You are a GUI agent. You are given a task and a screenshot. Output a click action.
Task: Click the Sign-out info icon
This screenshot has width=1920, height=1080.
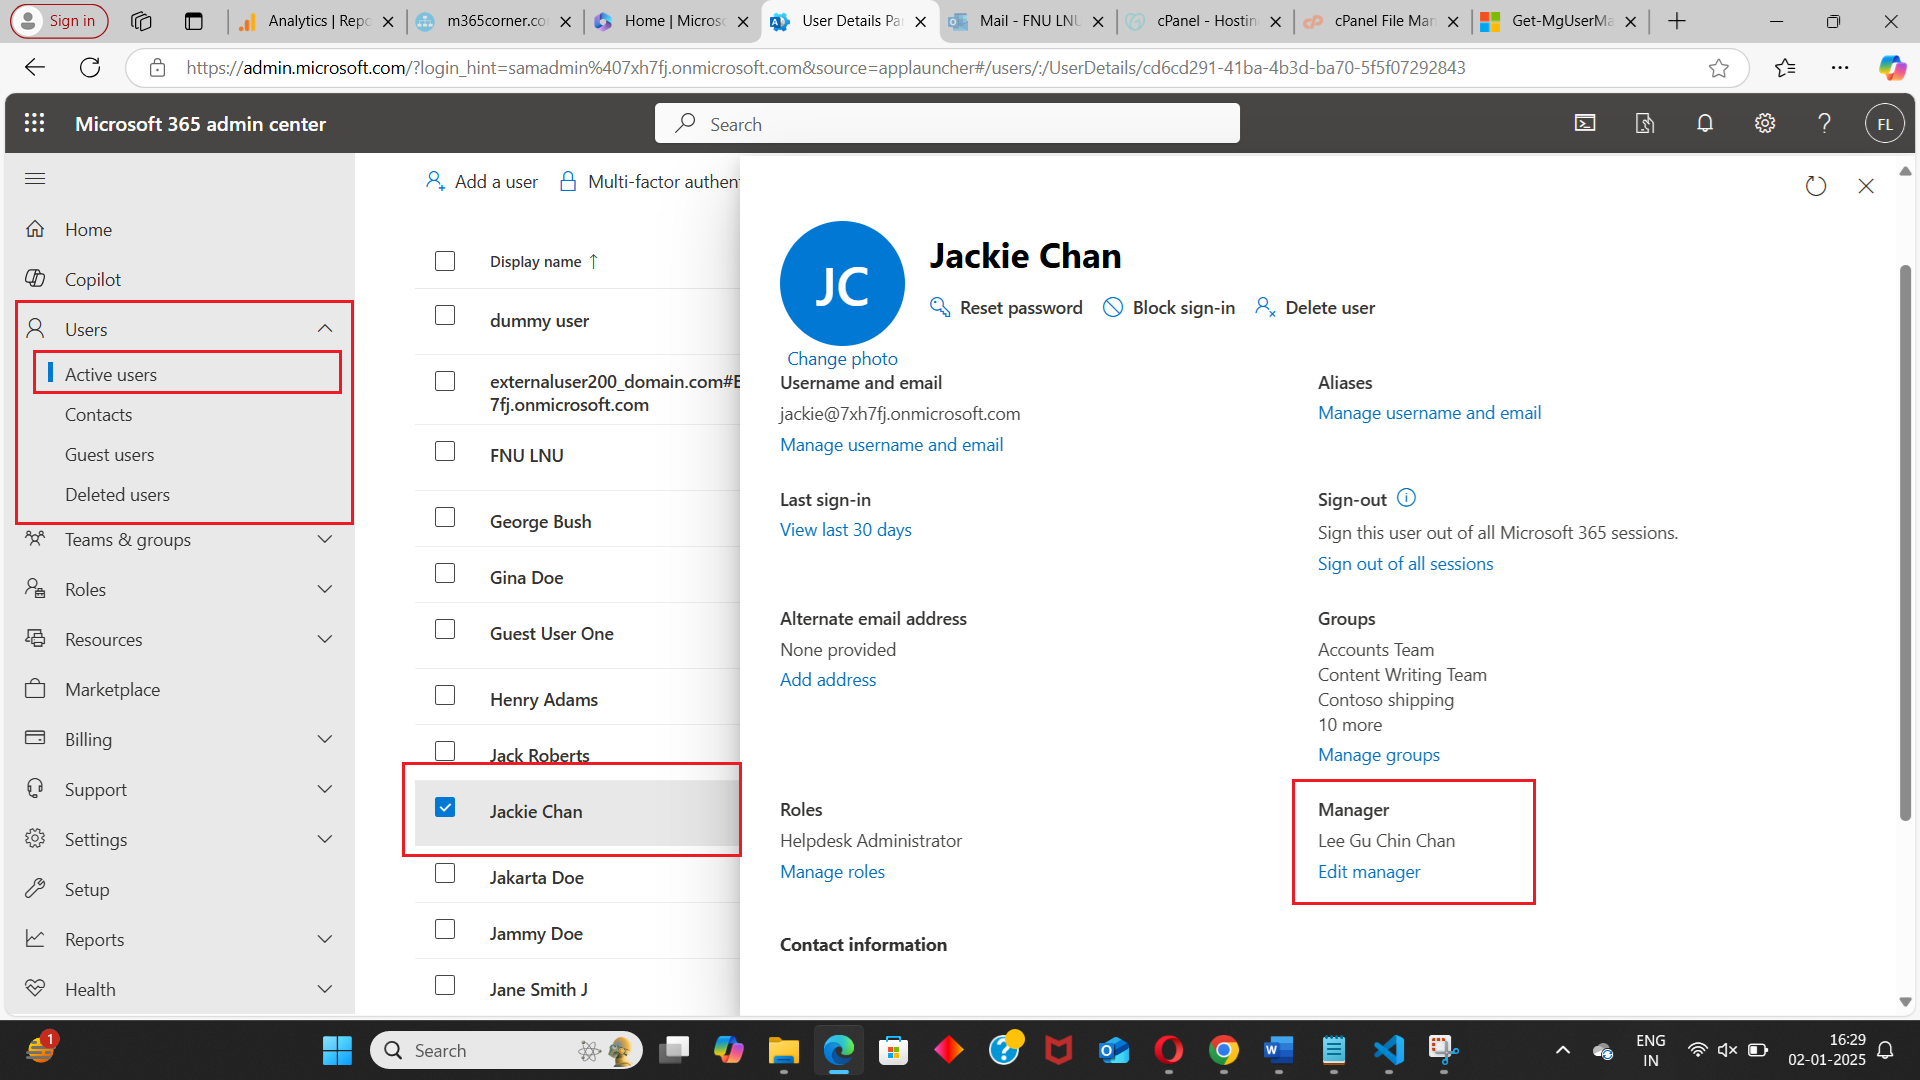(x=1406, y=498)
